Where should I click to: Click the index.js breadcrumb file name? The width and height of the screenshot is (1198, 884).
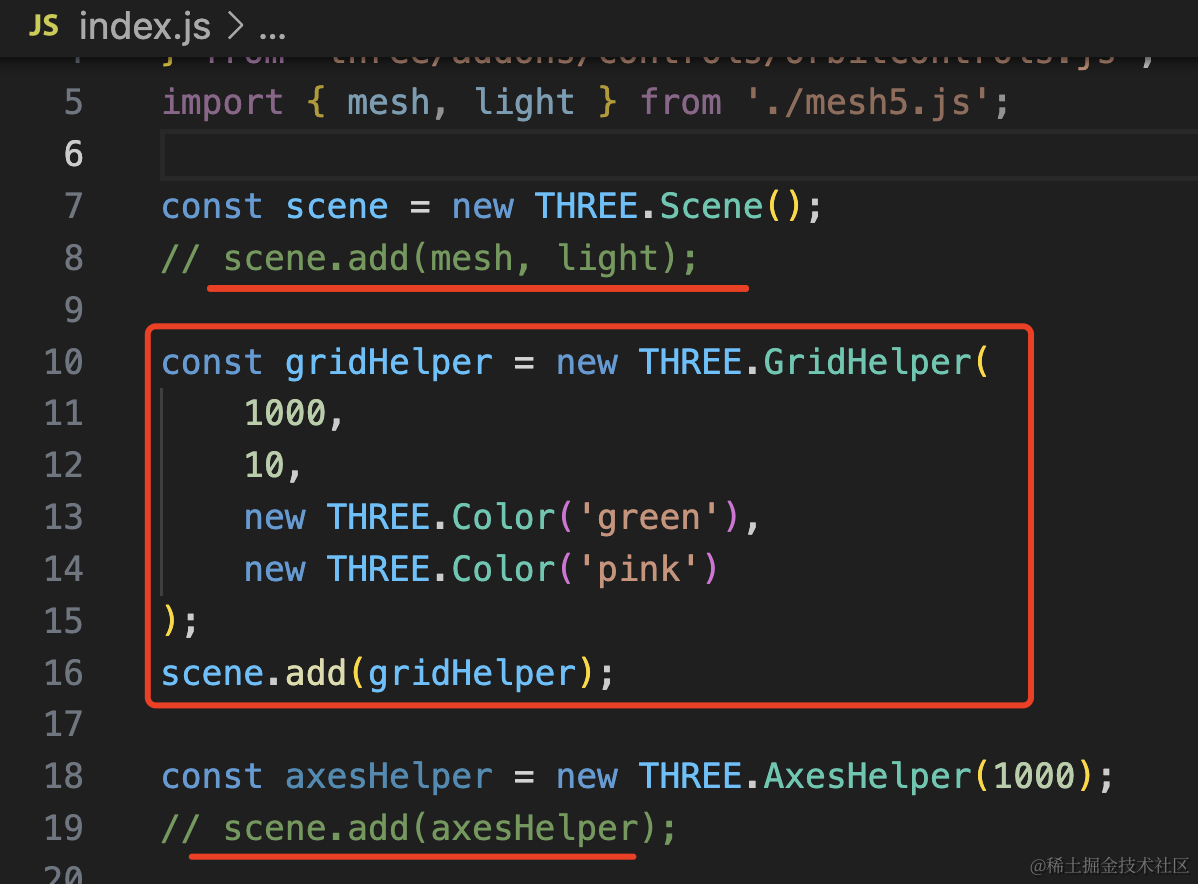pos(144,28)
